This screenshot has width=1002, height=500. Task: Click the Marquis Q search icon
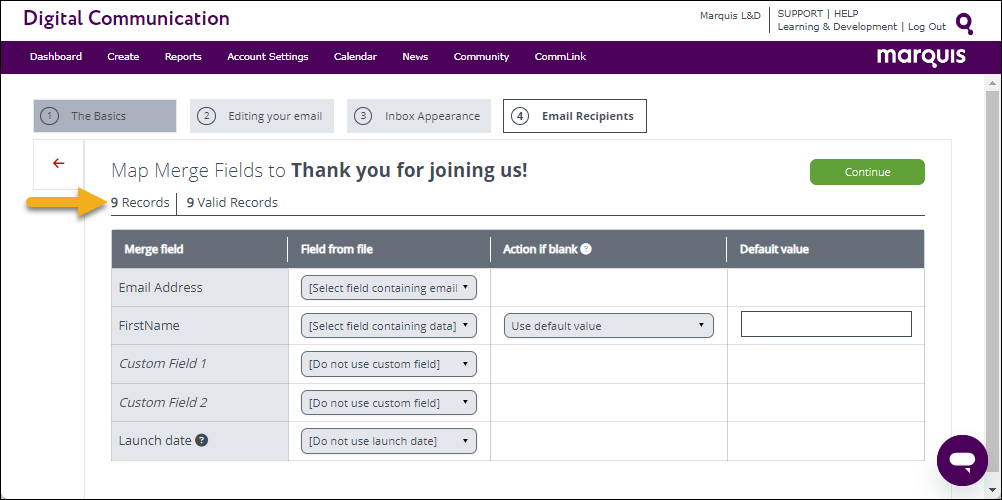tap(964, 23)
